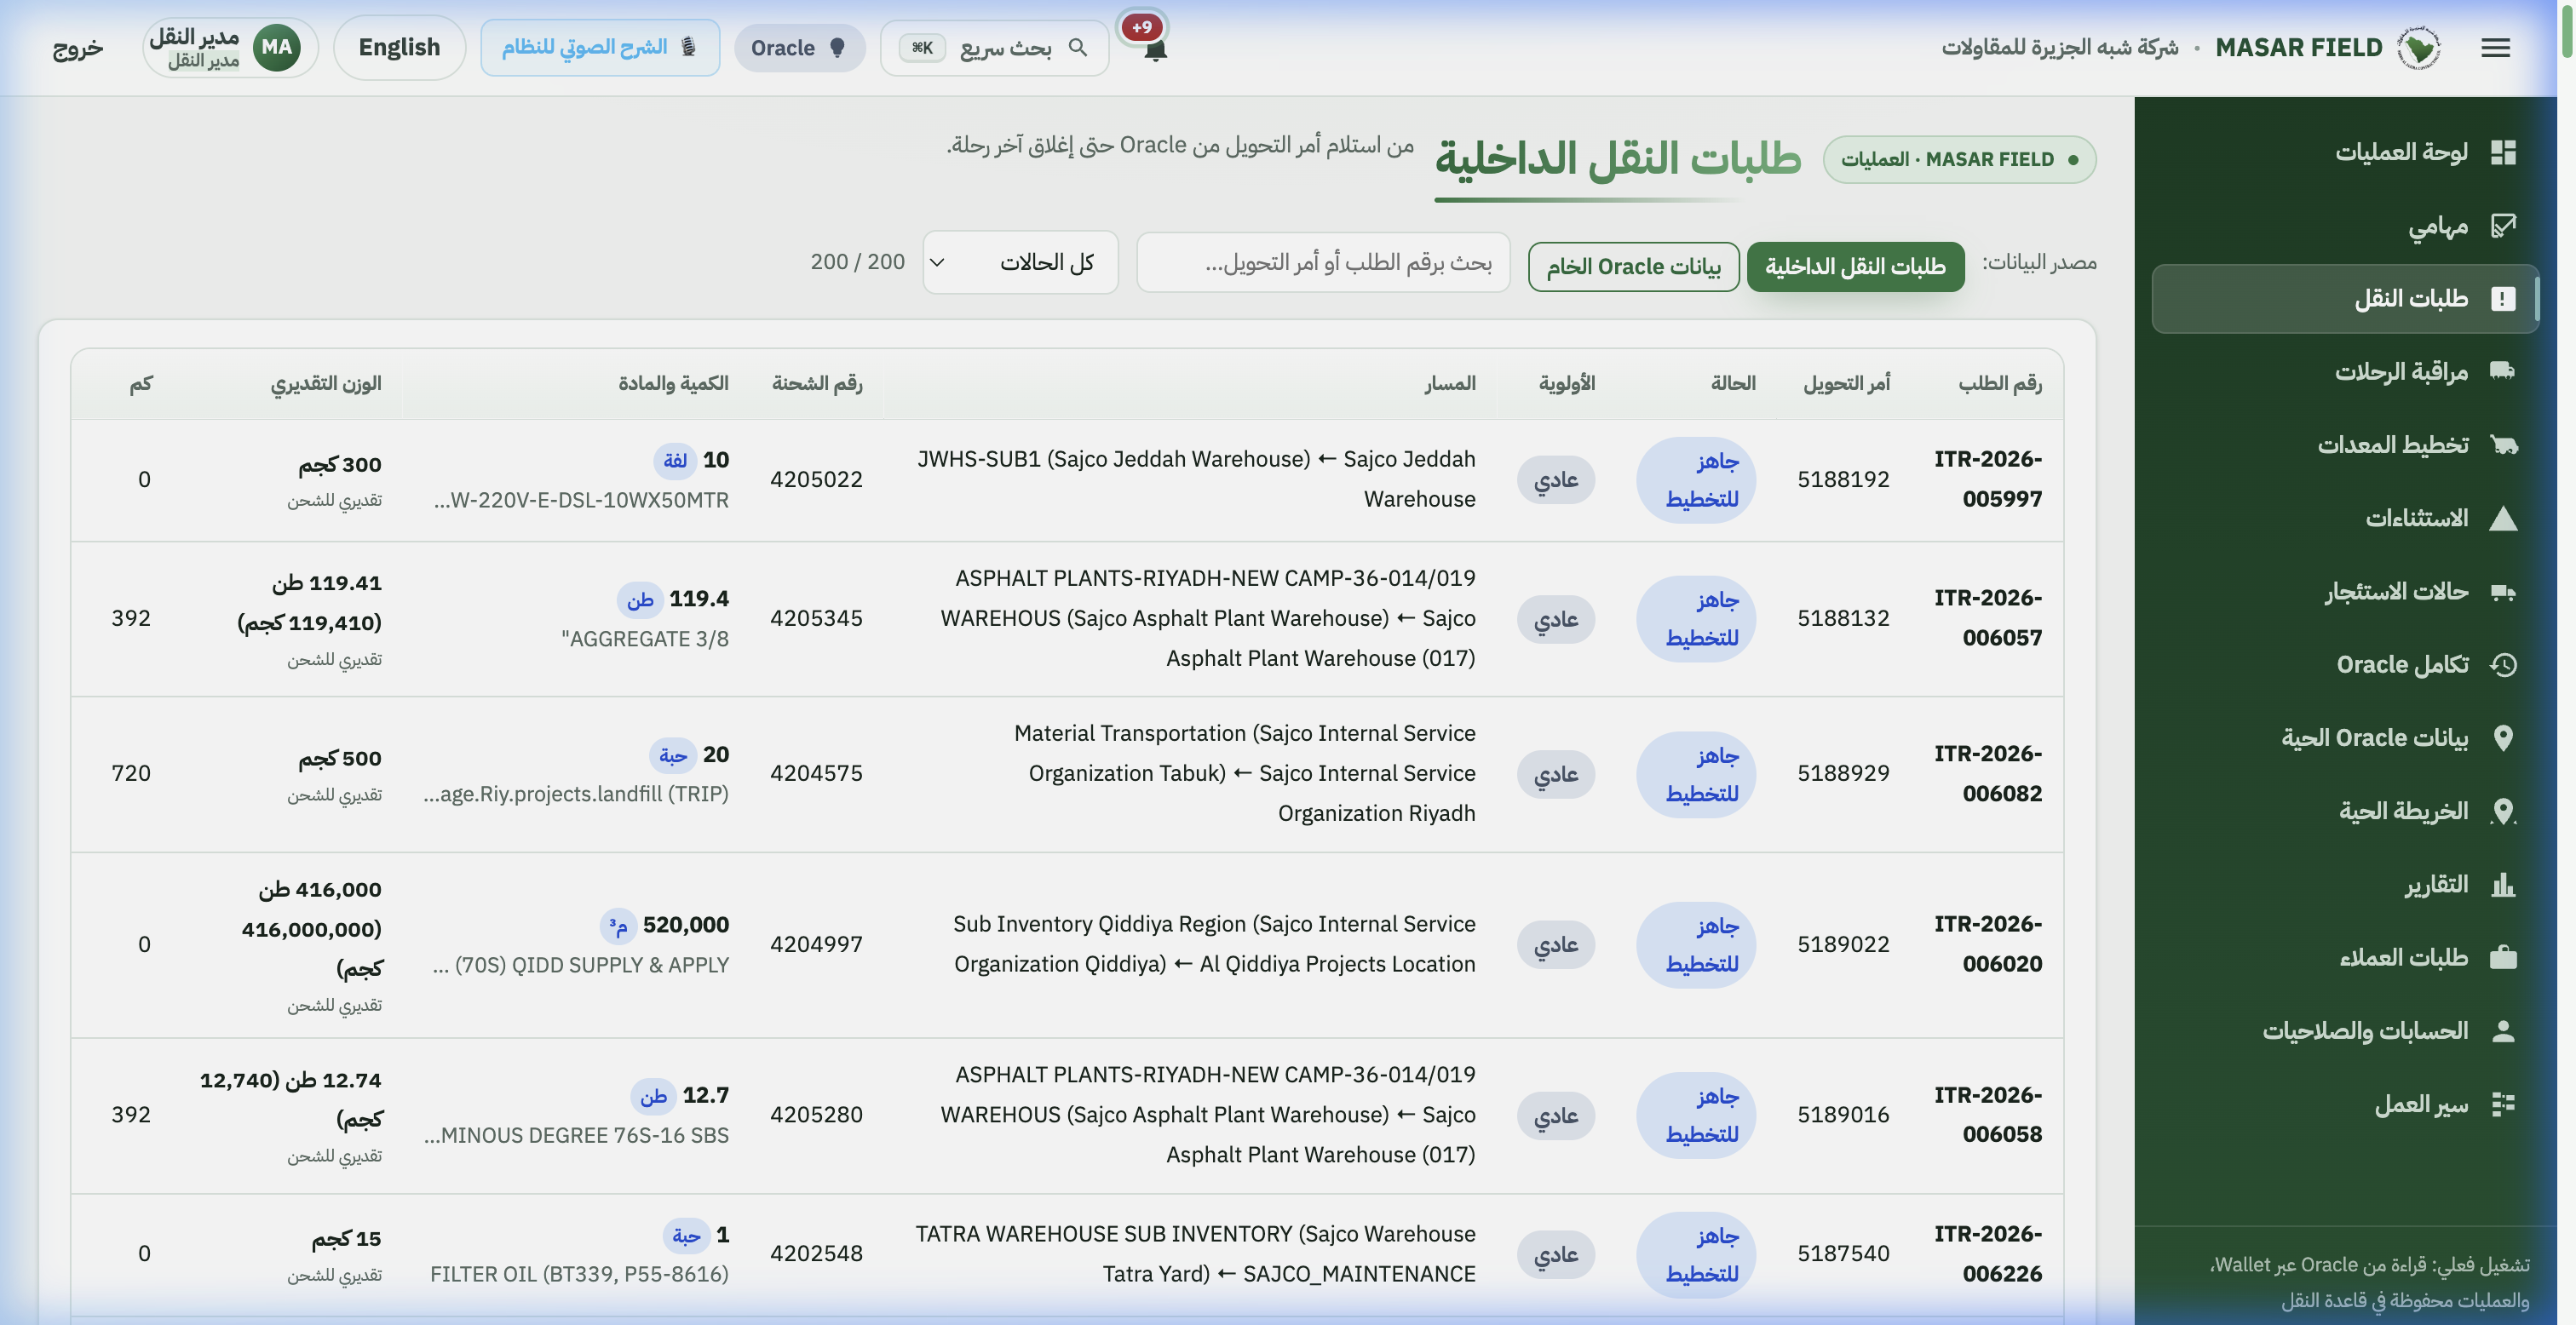
Task: Open التقارير in the sidebar menu
Action: click(x=2344, y=884)
